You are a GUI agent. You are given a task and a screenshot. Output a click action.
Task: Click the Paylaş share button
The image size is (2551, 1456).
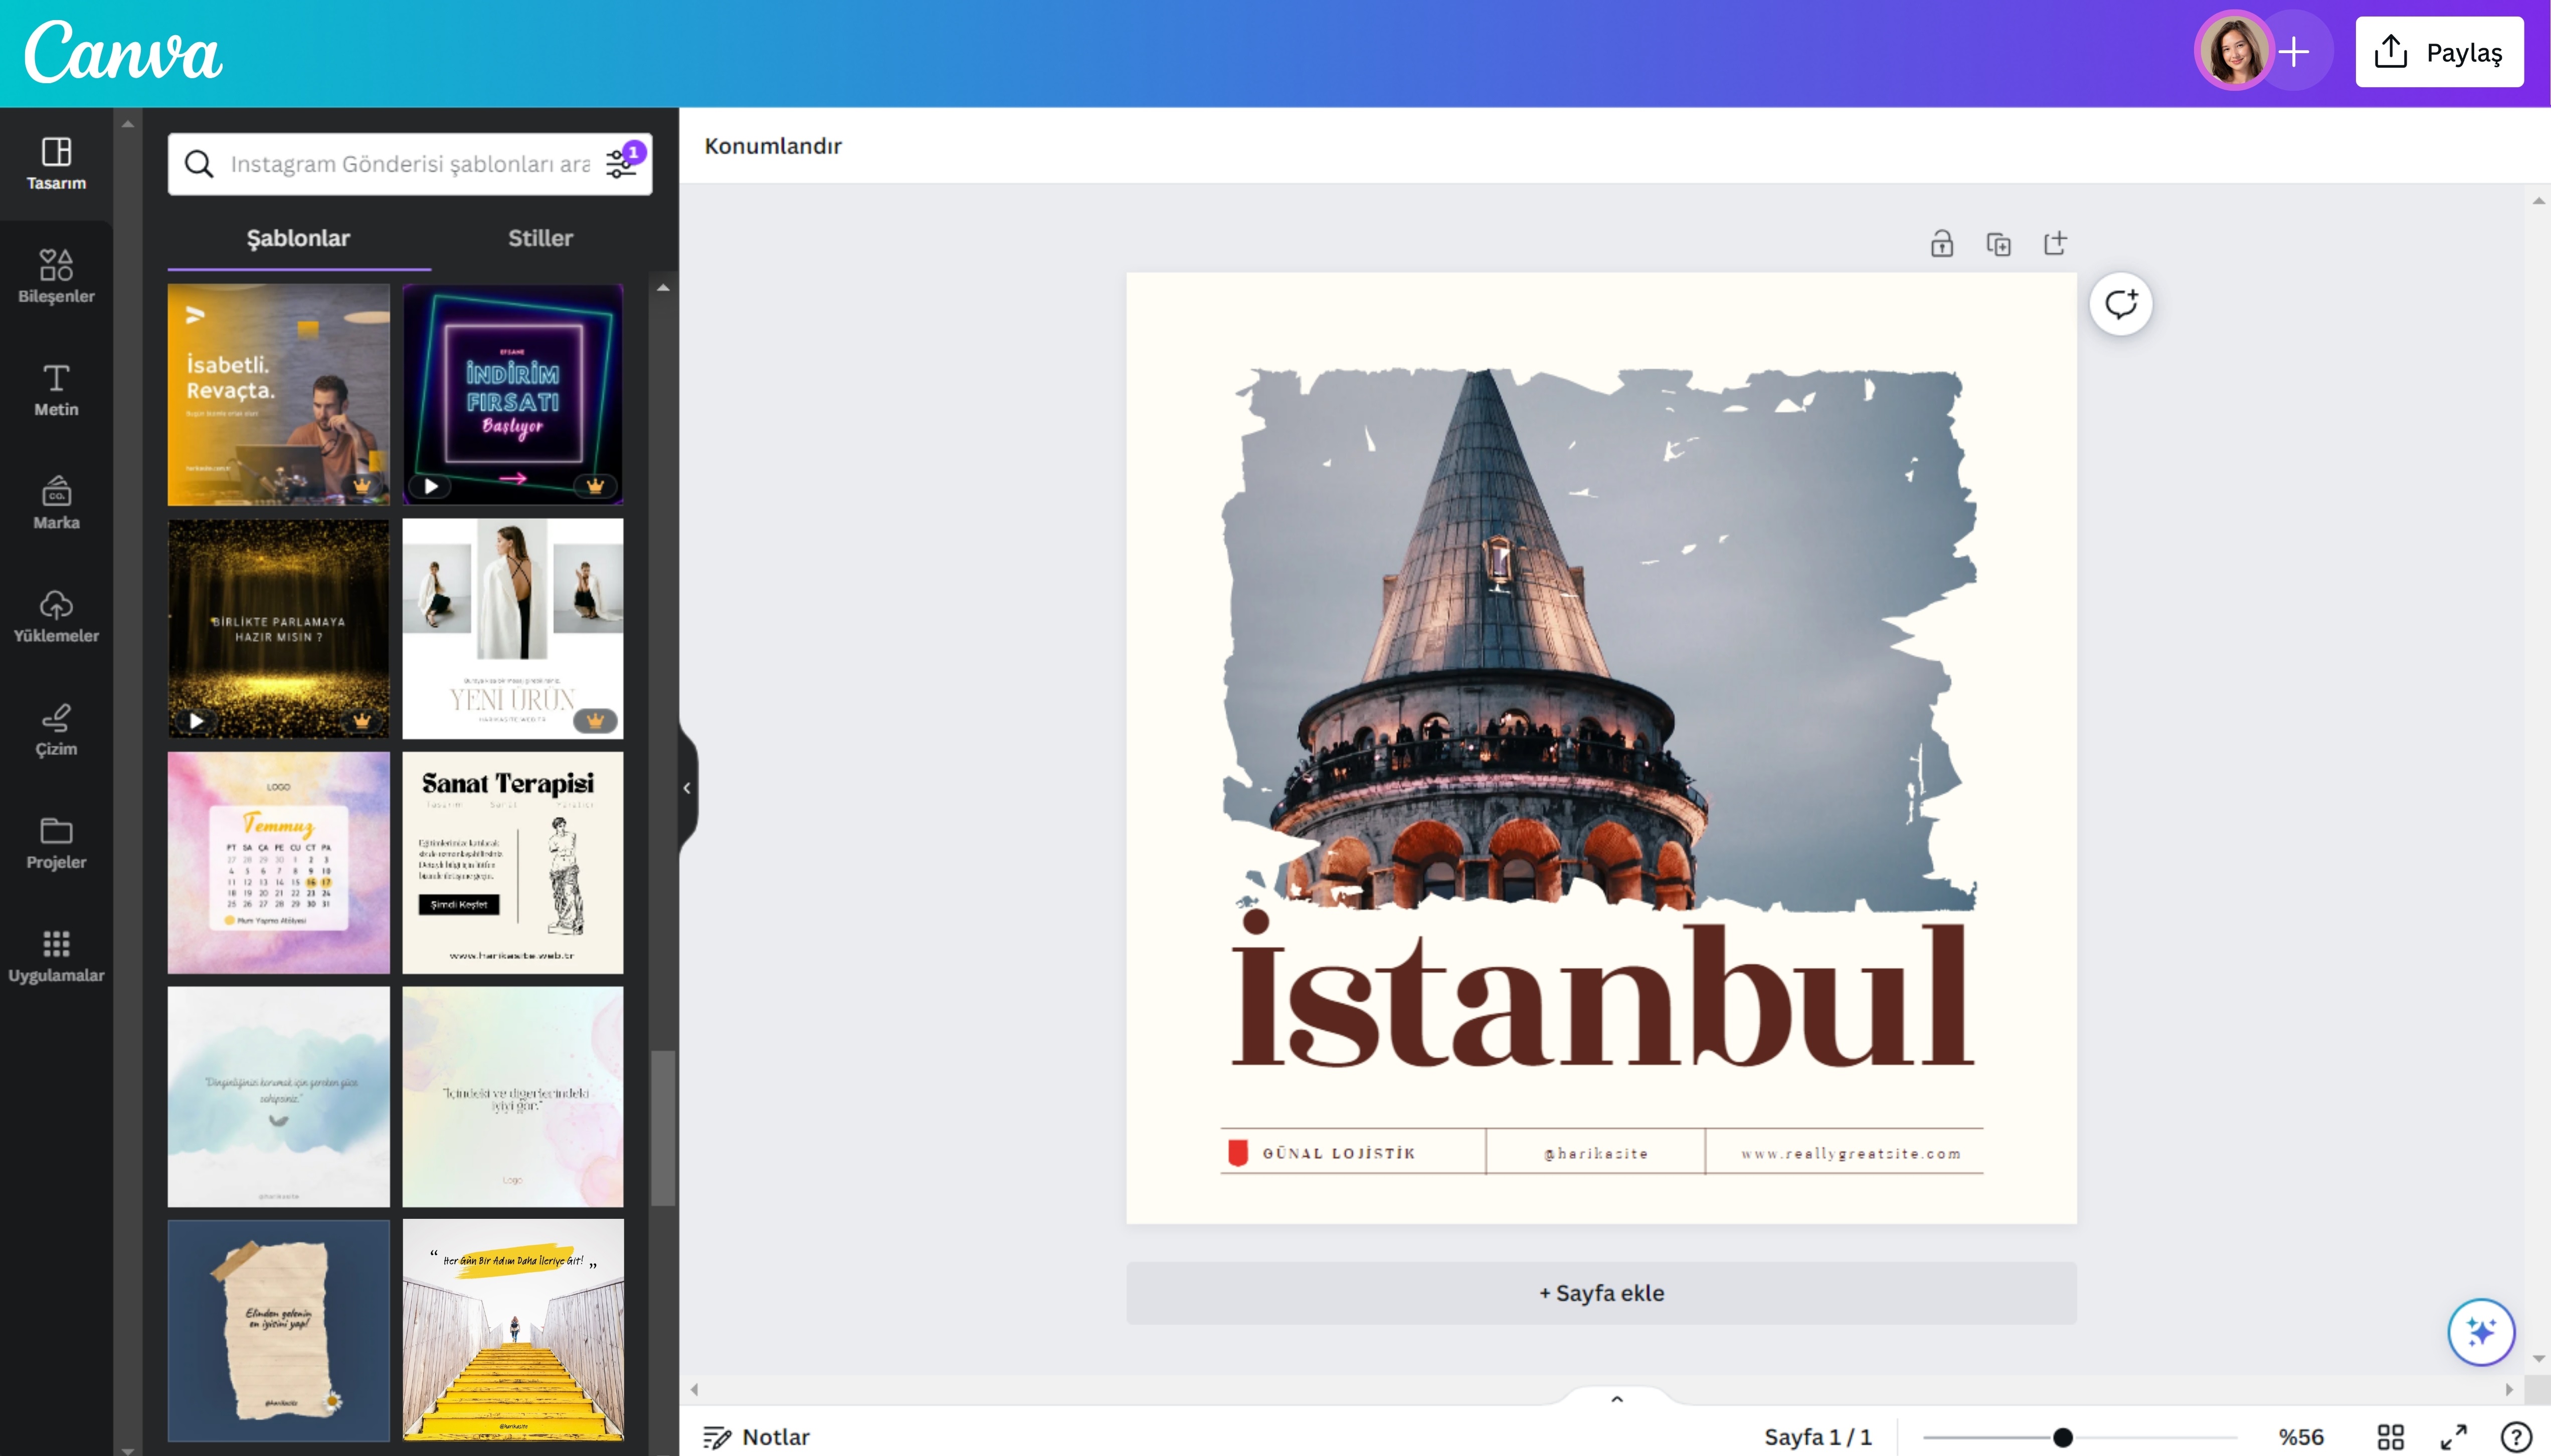click(x=2439, y=52)
